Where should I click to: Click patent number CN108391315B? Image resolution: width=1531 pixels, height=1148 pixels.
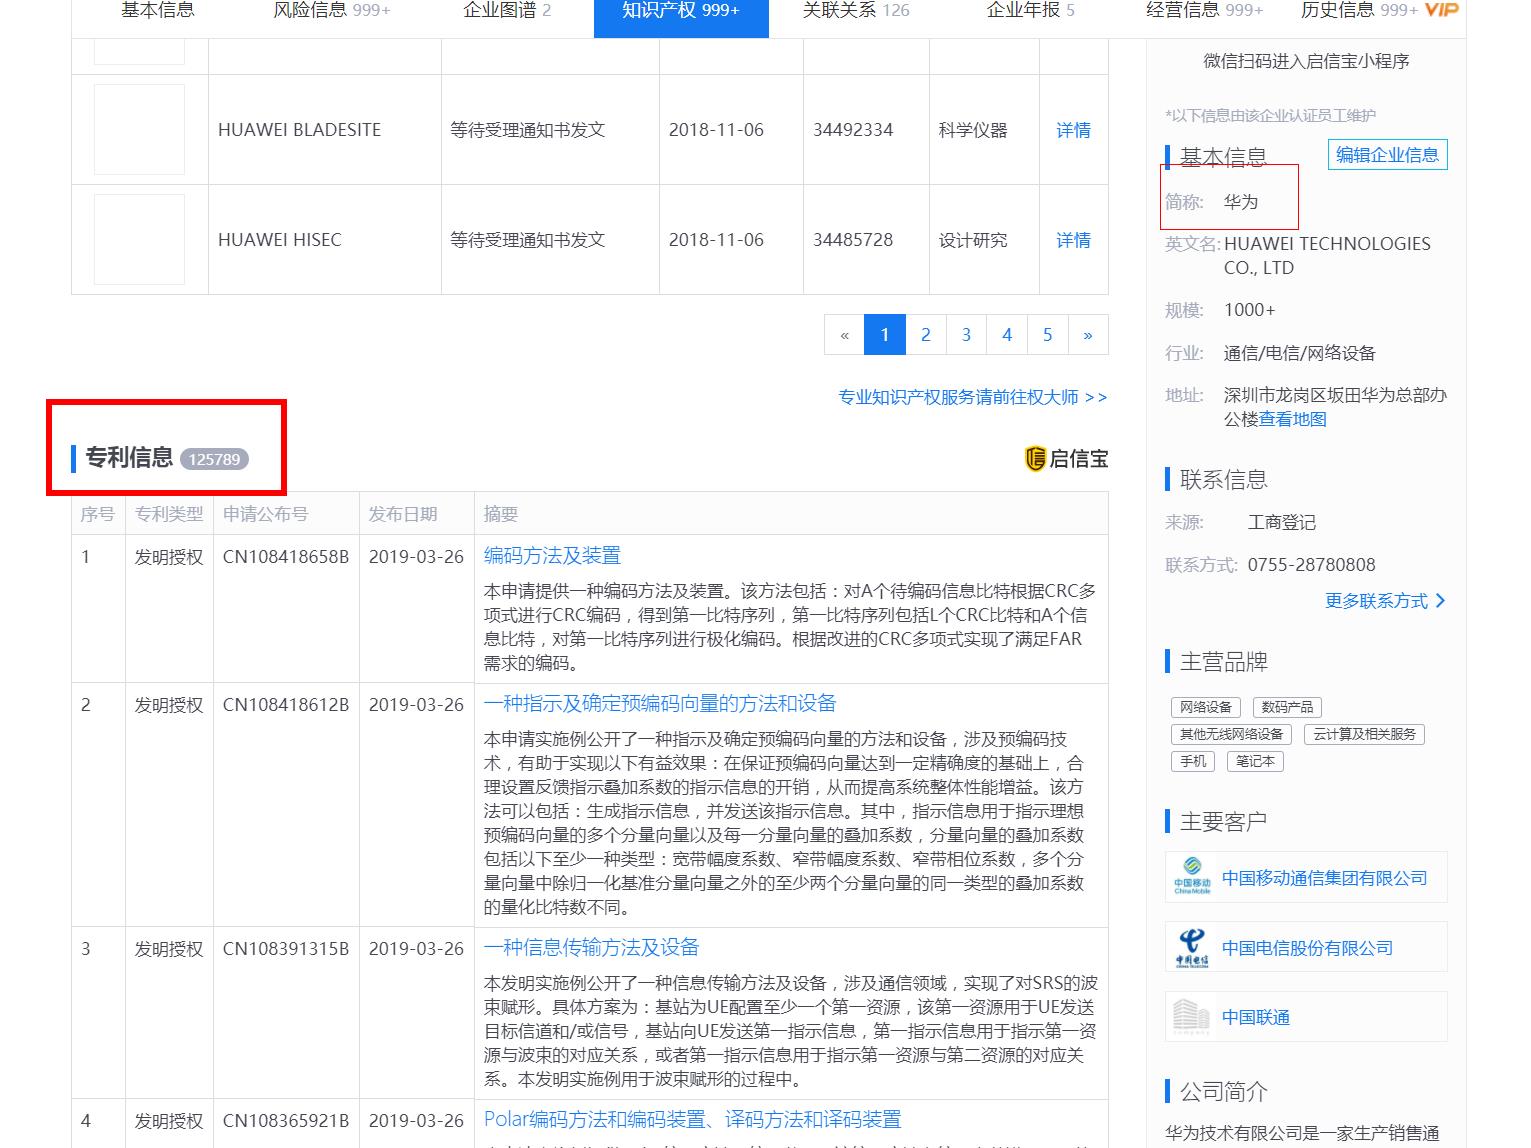[286, 948]
